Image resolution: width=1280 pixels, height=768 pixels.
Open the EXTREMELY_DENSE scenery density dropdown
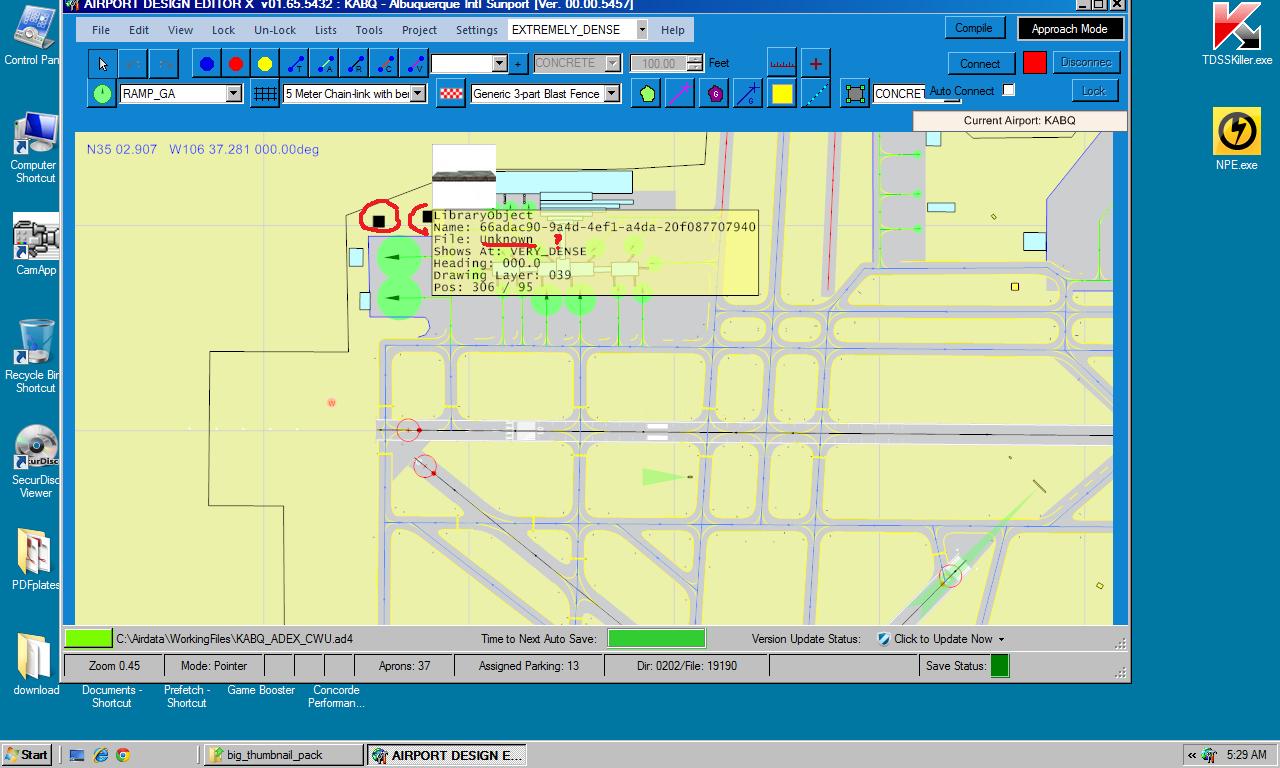tap(641, 30)
